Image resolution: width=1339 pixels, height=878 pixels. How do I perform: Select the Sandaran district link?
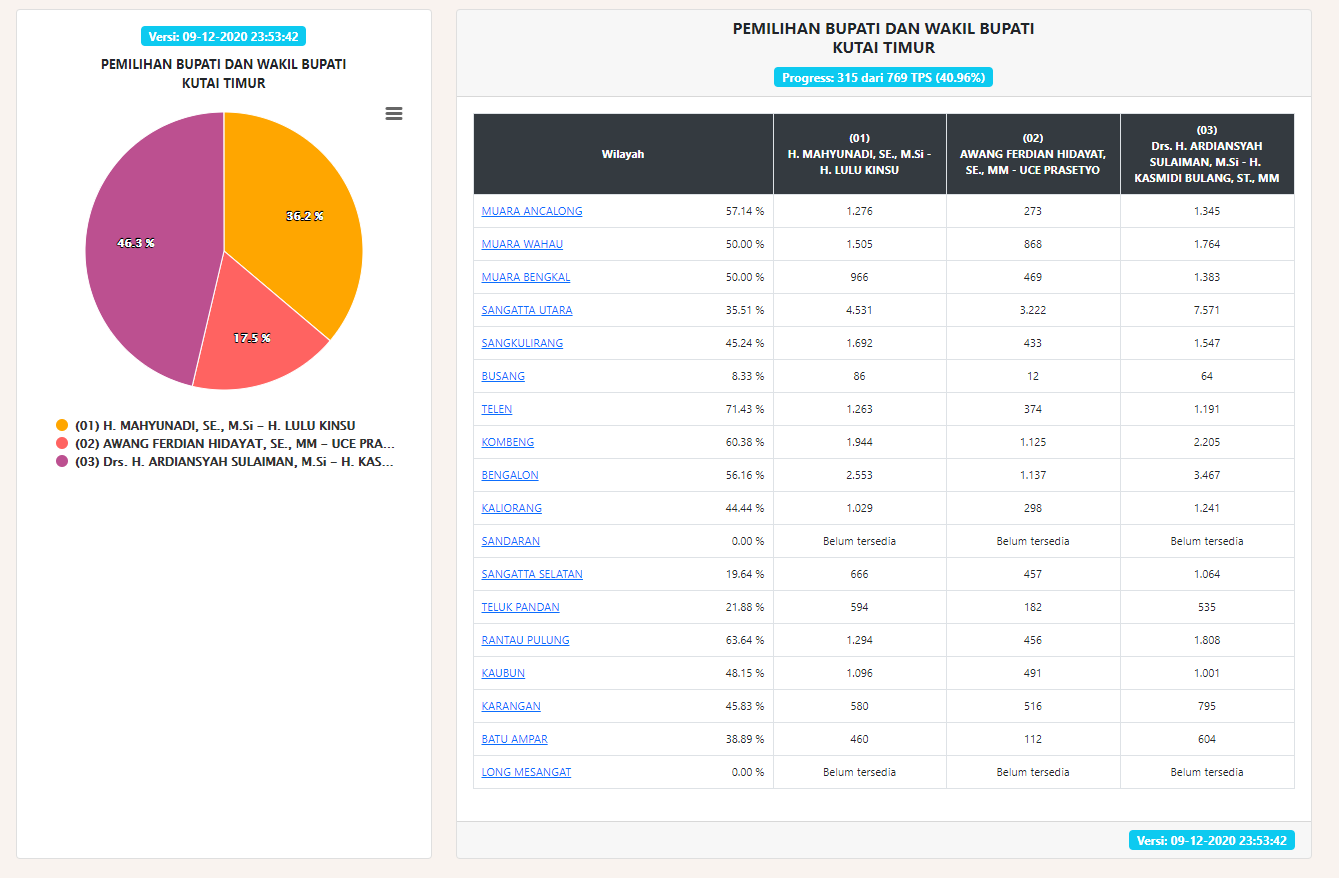(x=511, y=541)
